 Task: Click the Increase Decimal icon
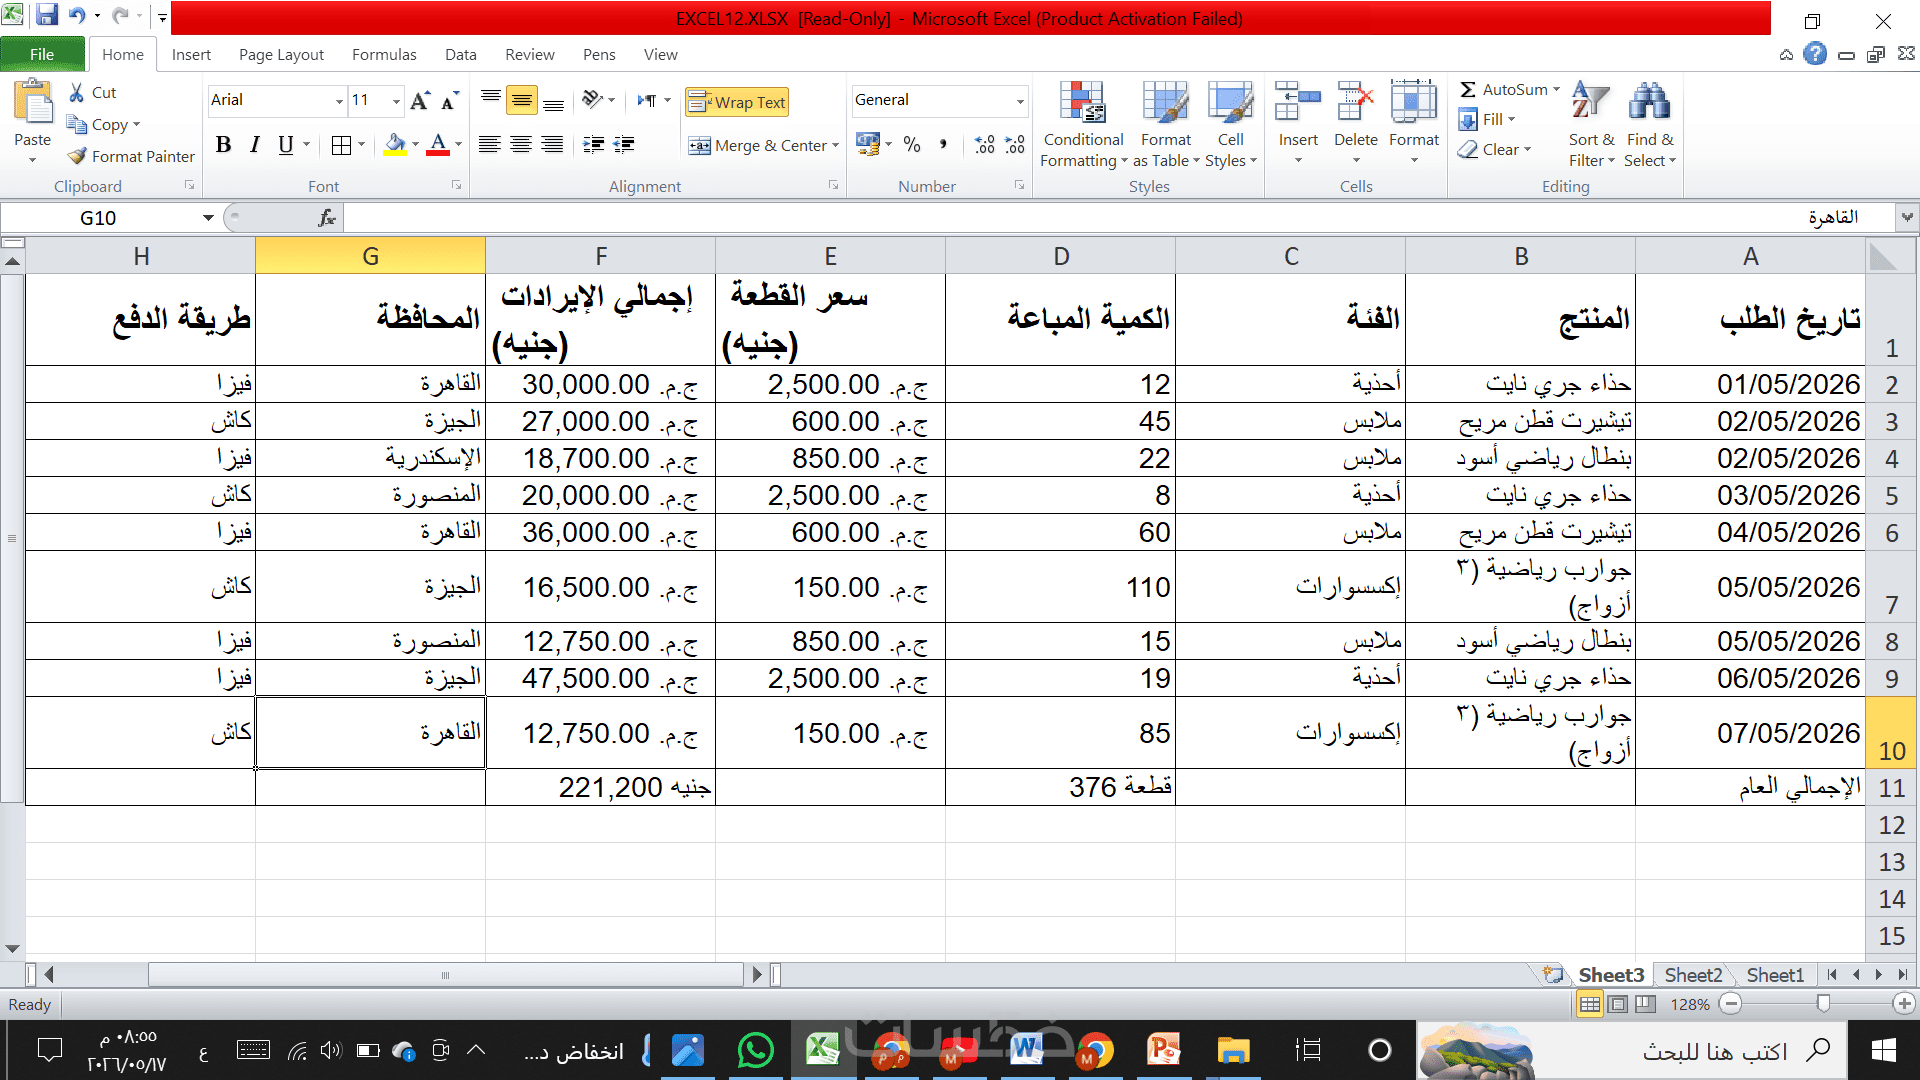(985, 145)
